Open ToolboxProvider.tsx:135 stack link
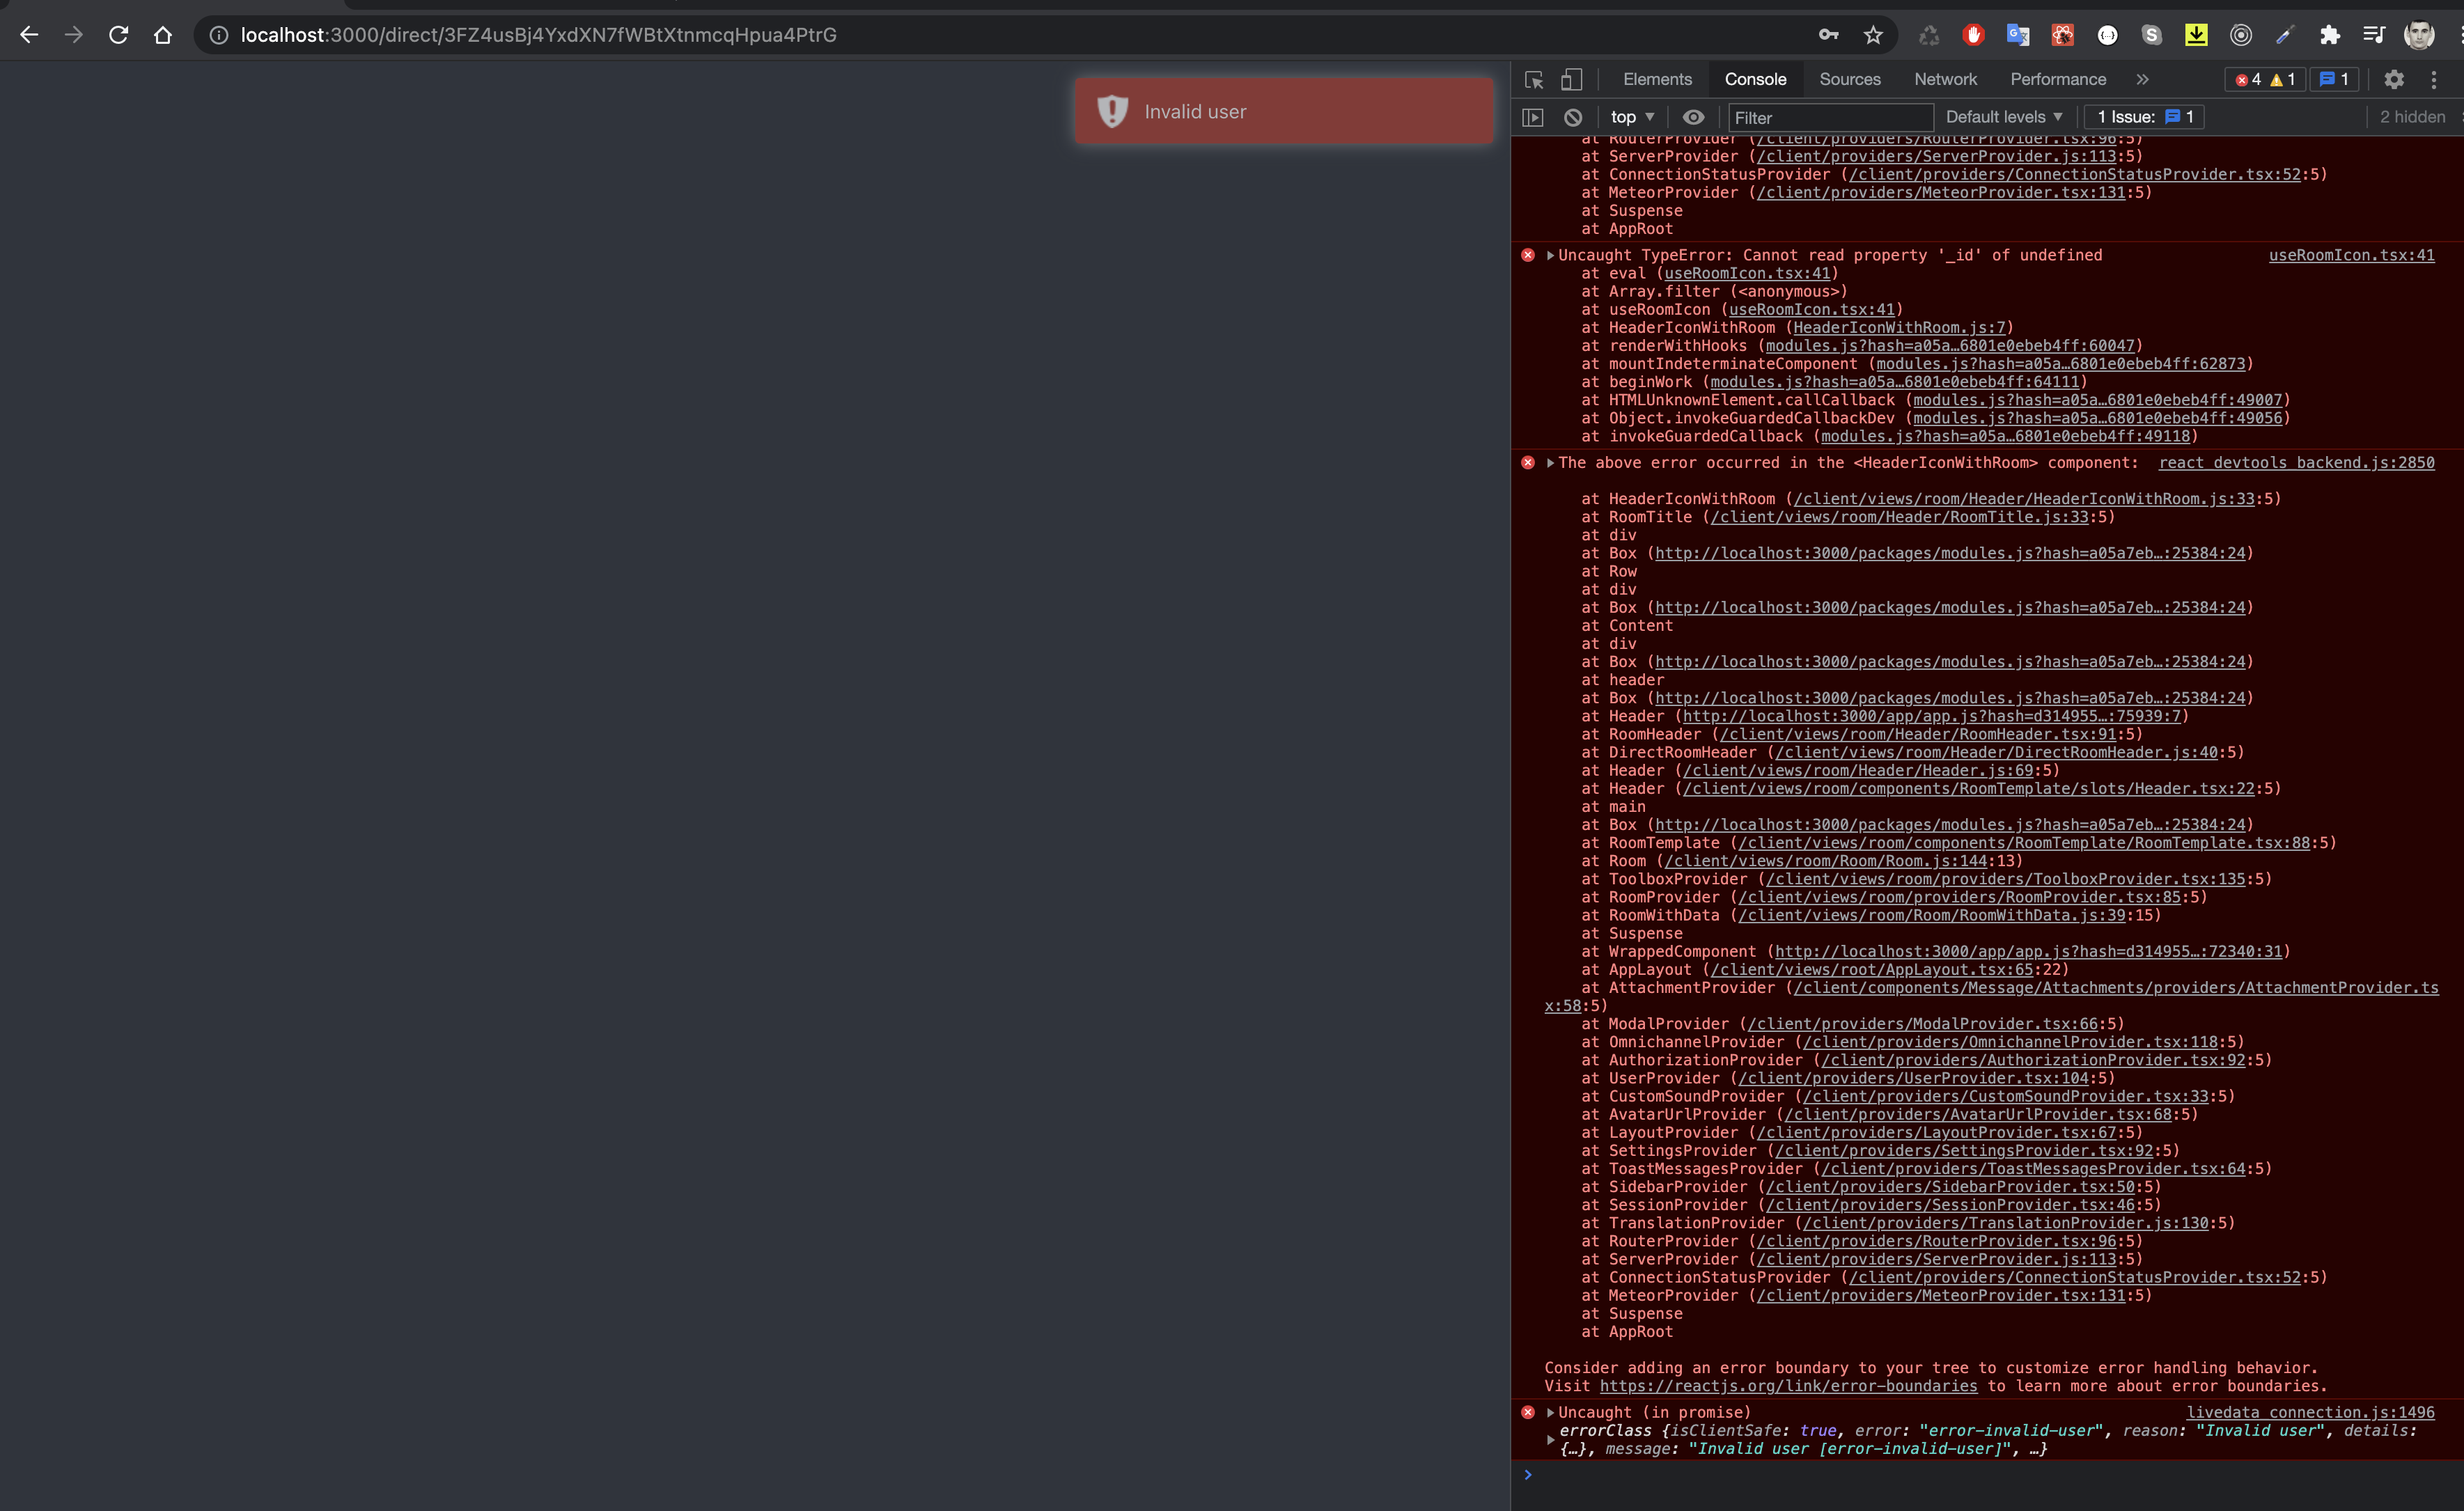The height and width of the screenshot is (1511, 2464). [2005, 879]
